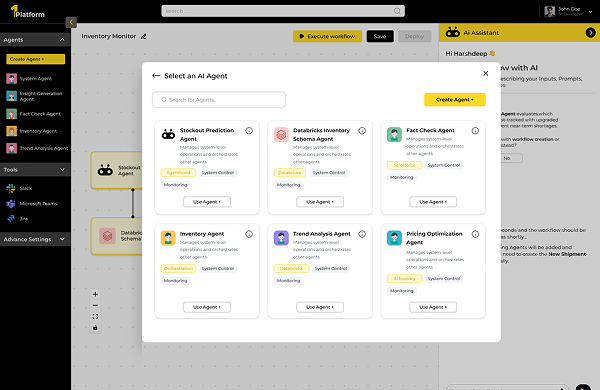
Task: Click the Salesforce tag on Fact Check Agent
Action: click(404, 165)
